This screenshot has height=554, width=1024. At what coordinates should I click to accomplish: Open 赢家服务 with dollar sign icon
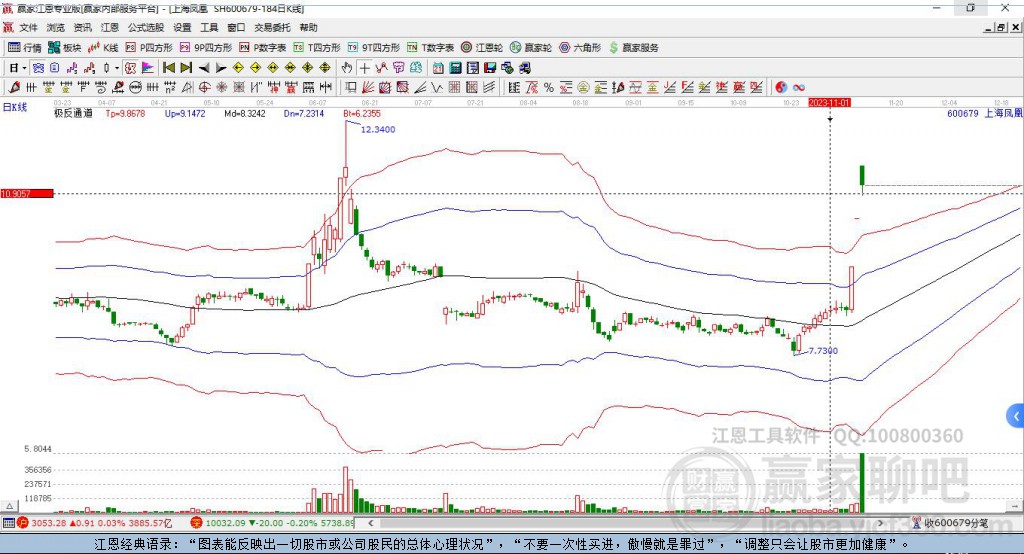tap(633, 48)
